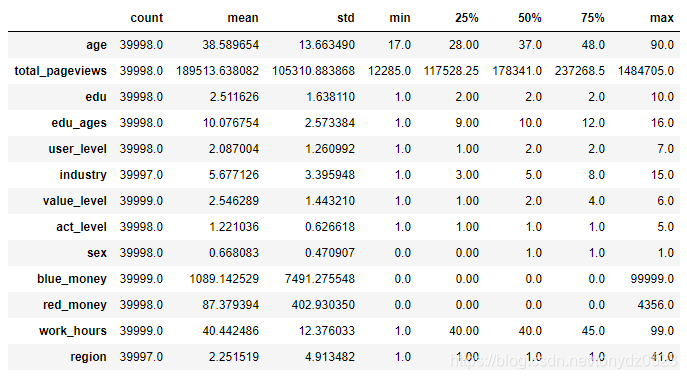Screen dimensions: 687x379
Task: Click the max column header
Action: click(662, 18)
